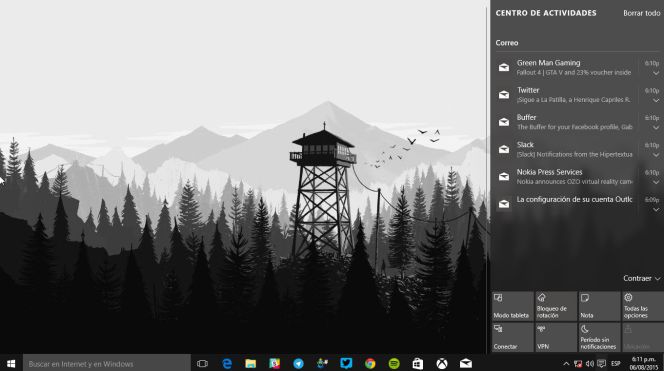Expand the Twitter notification chevron
Viewport: 664px width, 371px height.
coord(656,100)
